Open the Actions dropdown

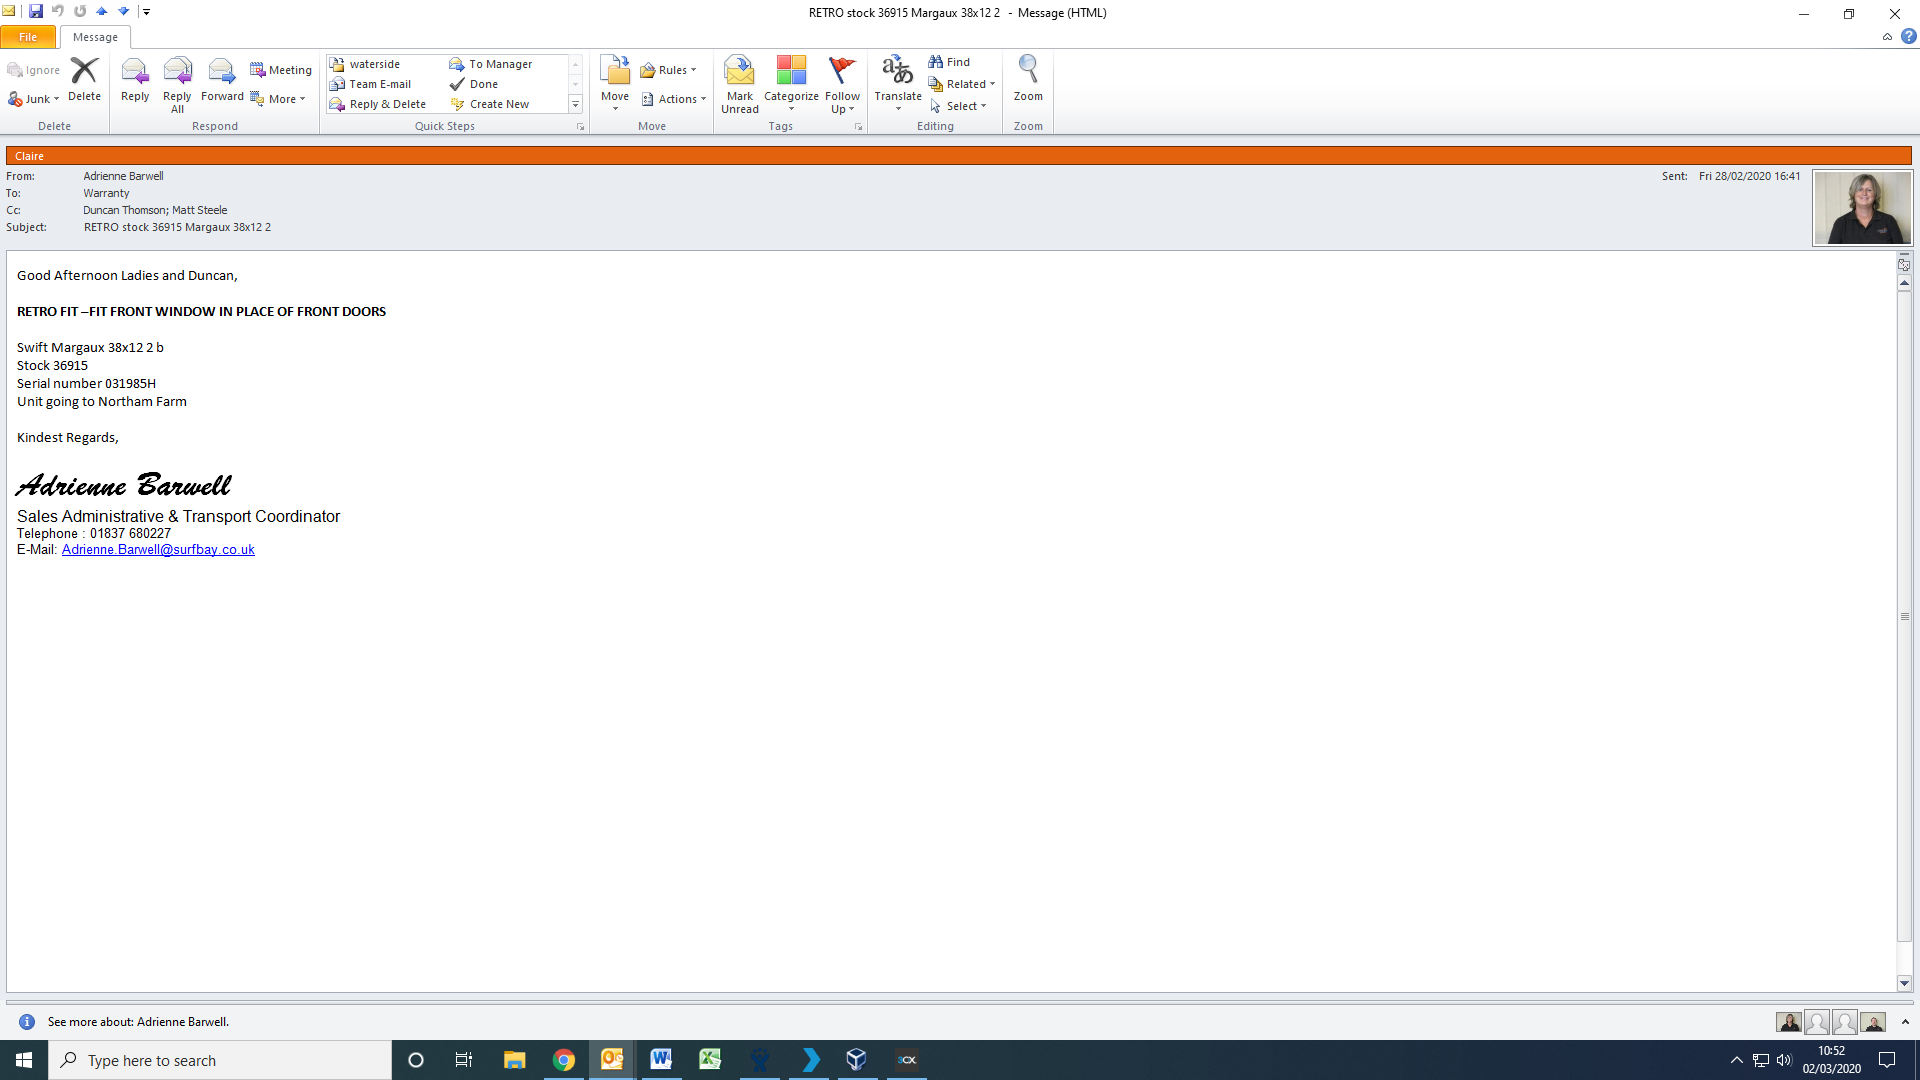pos(675,99)
